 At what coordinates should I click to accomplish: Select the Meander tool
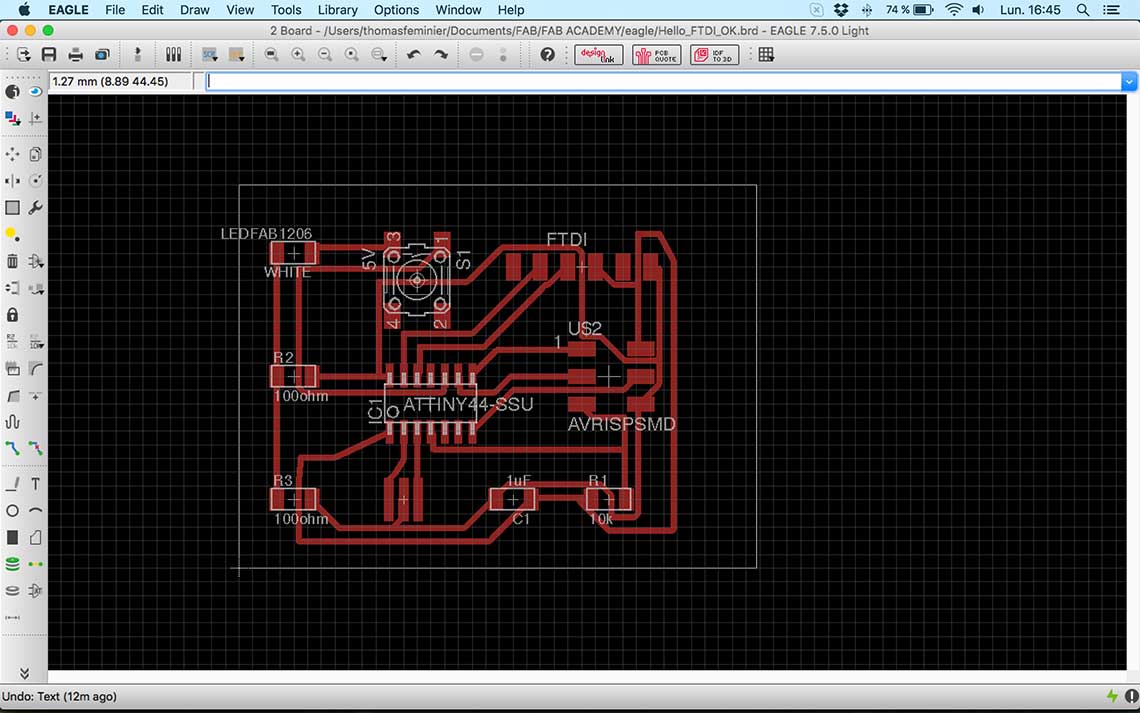12,422
